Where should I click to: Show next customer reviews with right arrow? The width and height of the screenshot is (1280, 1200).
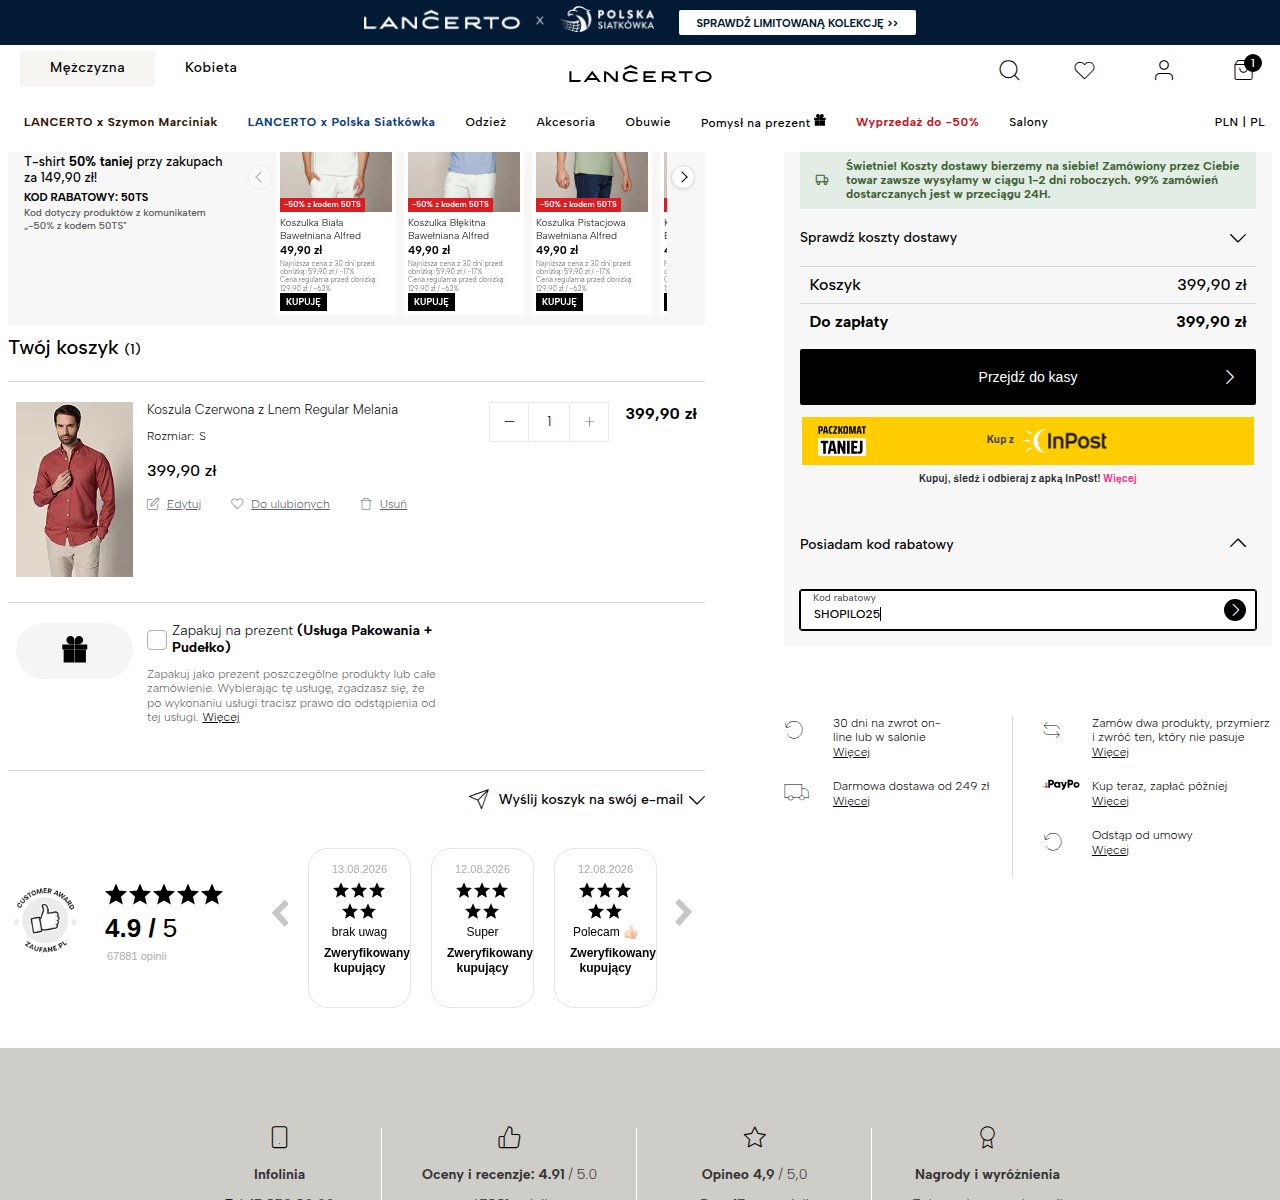[x=683, y=912]
